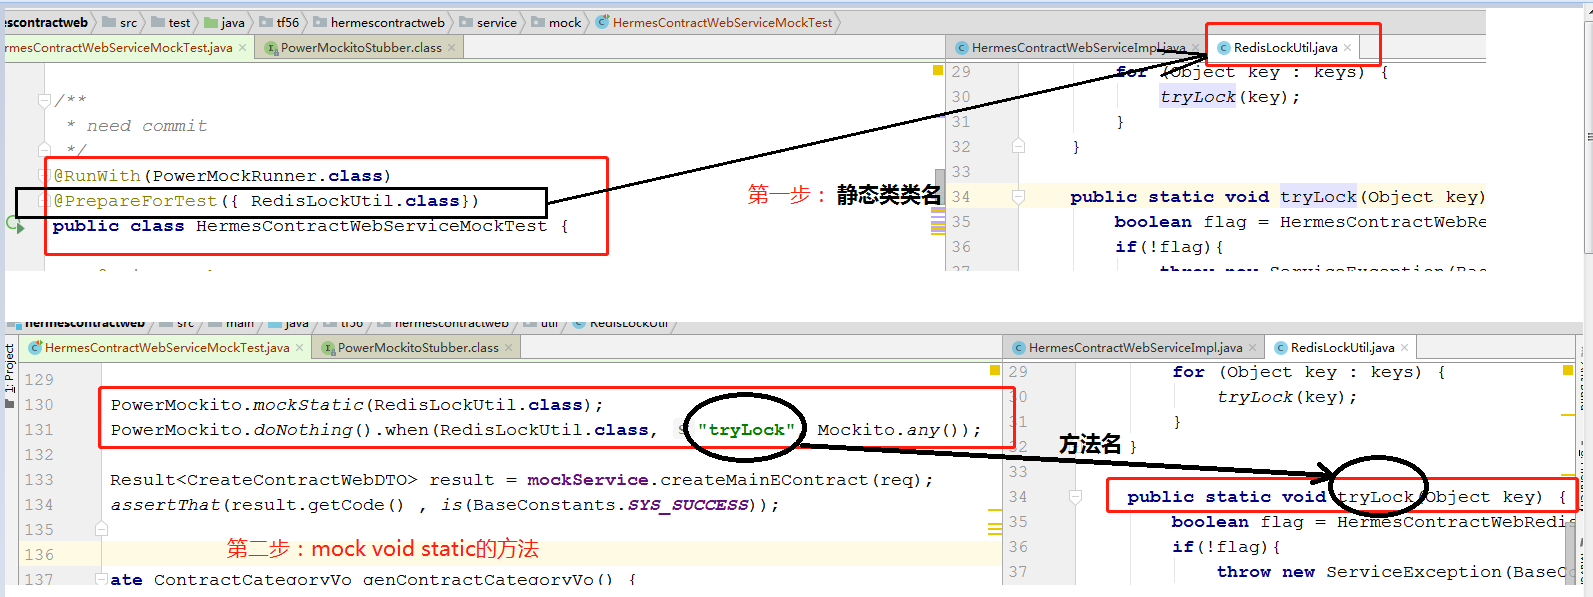1593x597 pixels.
Task: Switch to HermesContractWebServiceMockTest.java tab, lower capture
Action: point(166,347)
